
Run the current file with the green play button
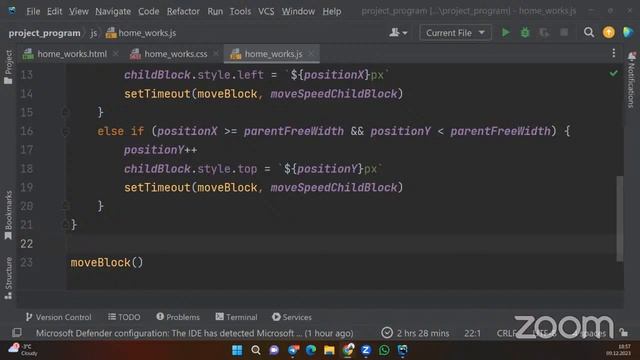[x=505, y=32]
